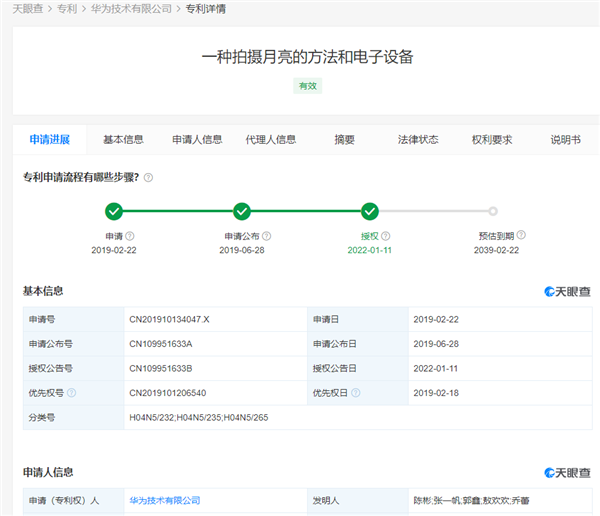This screenshot has height=516, width=600.
Task: Click the help icon next to 申请公布
Action: click(267, 236)
